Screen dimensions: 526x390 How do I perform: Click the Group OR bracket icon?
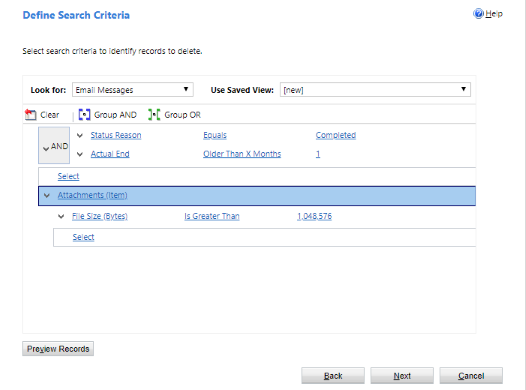coord(154,114)
